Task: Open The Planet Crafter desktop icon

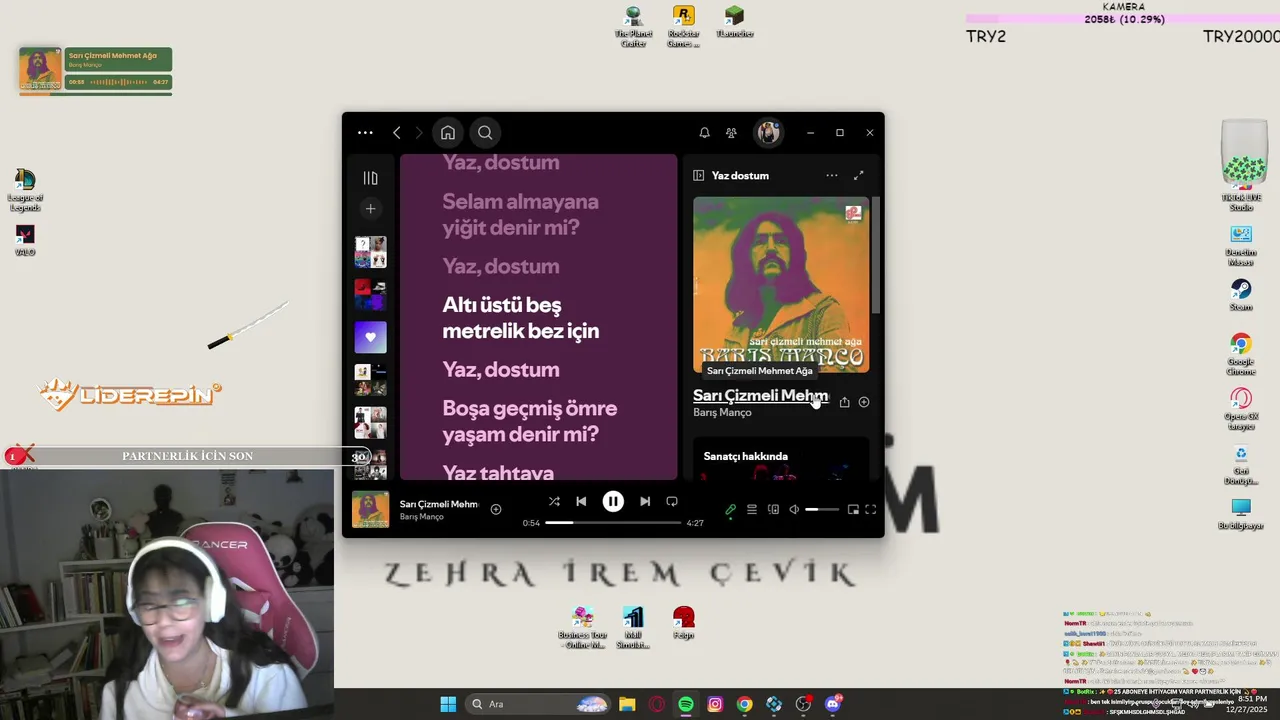Action: point(633,27)
